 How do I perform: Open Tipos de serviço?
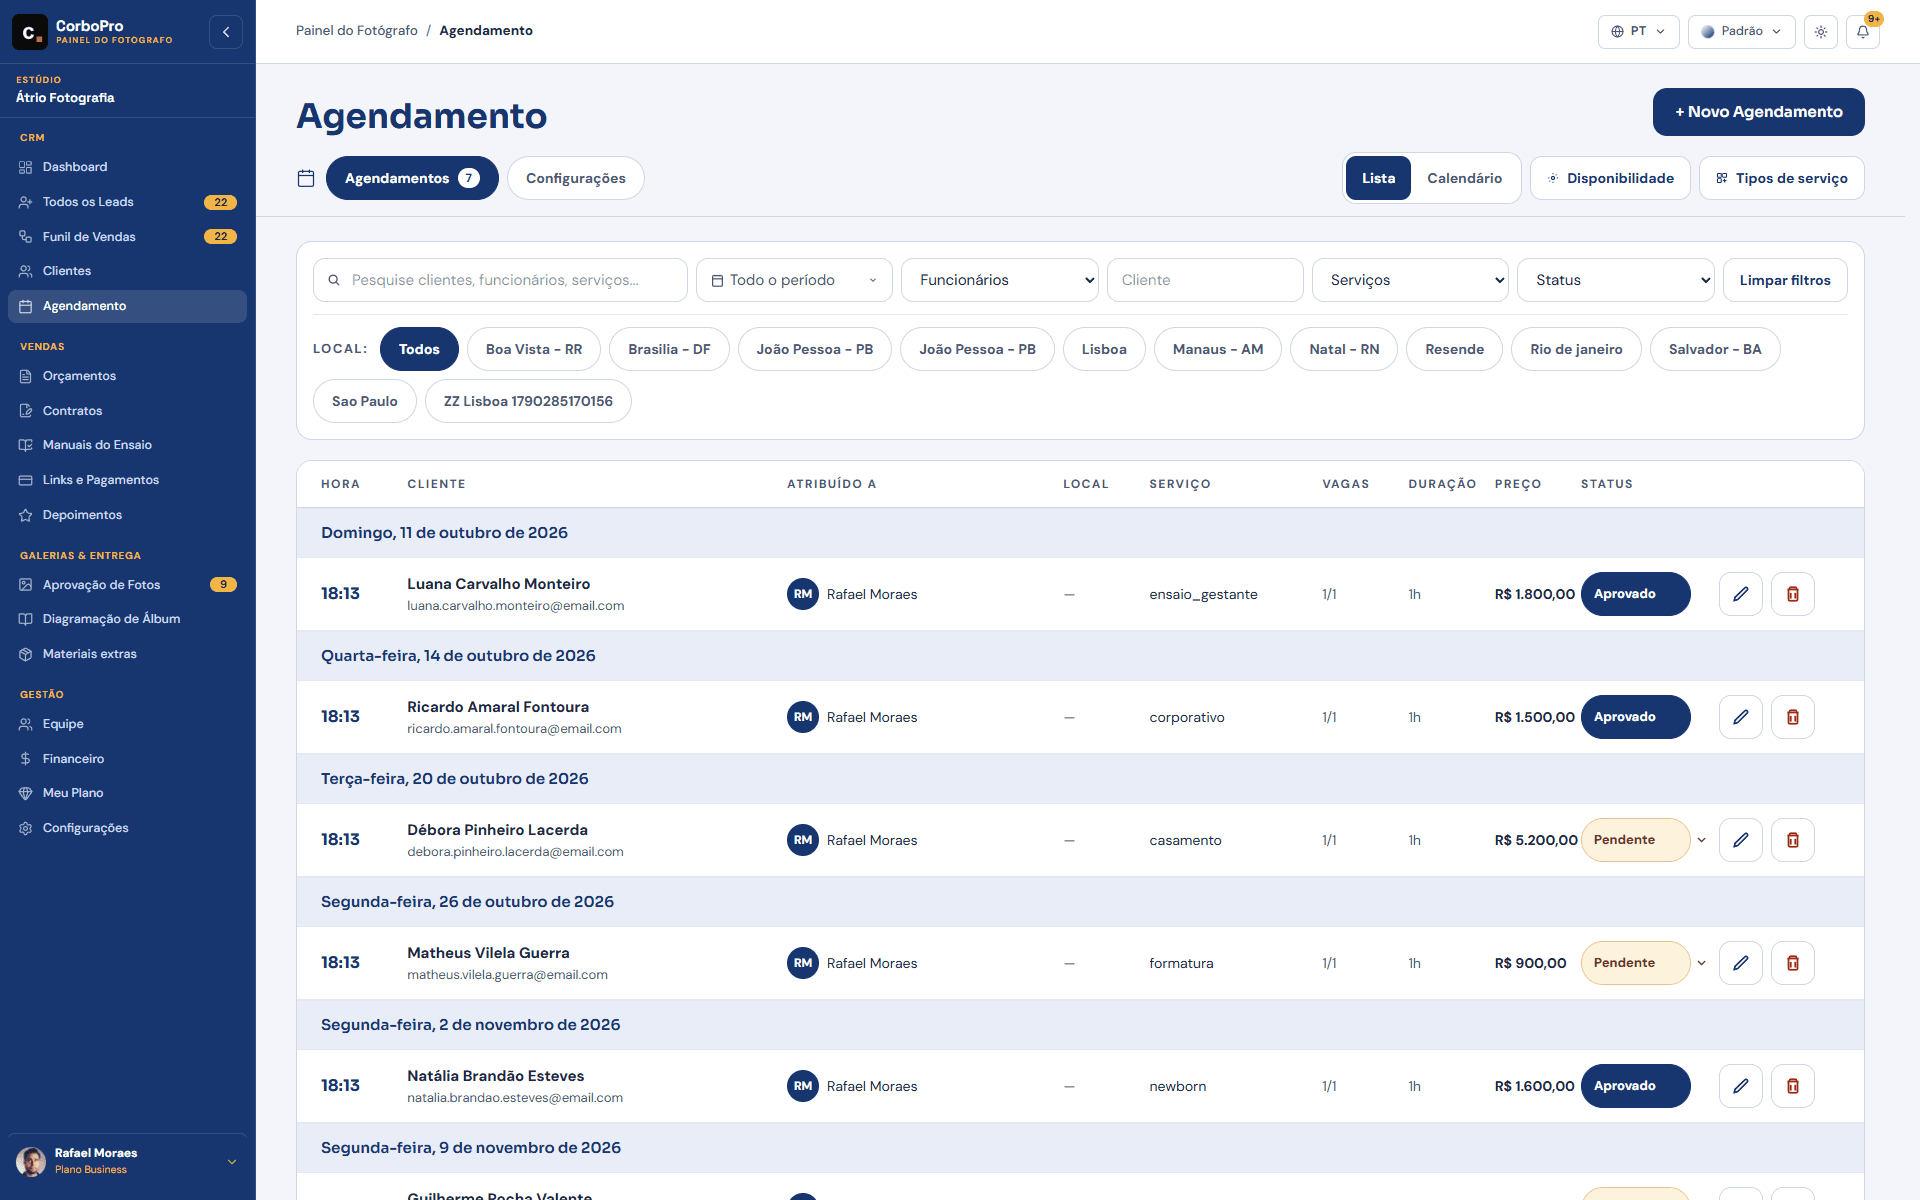[1782, 178]
